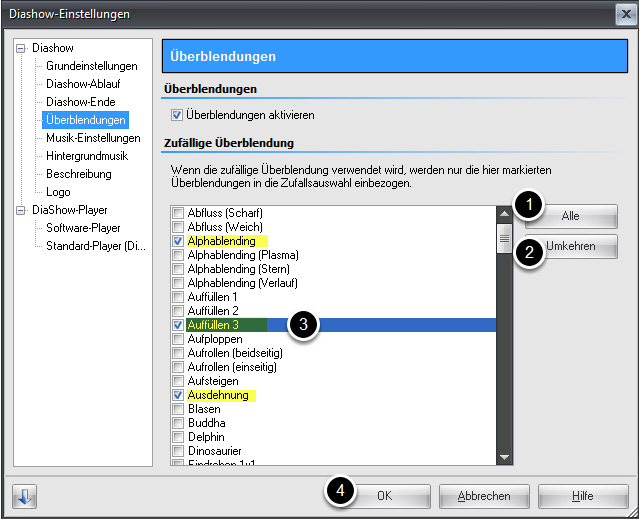Click the transition list scrollbar down arrow

coord(505,457)
